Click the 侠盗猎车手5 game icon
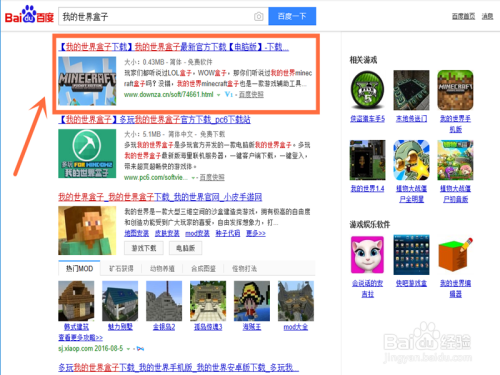Screen dimensions: 500x375 coord(367,90)
